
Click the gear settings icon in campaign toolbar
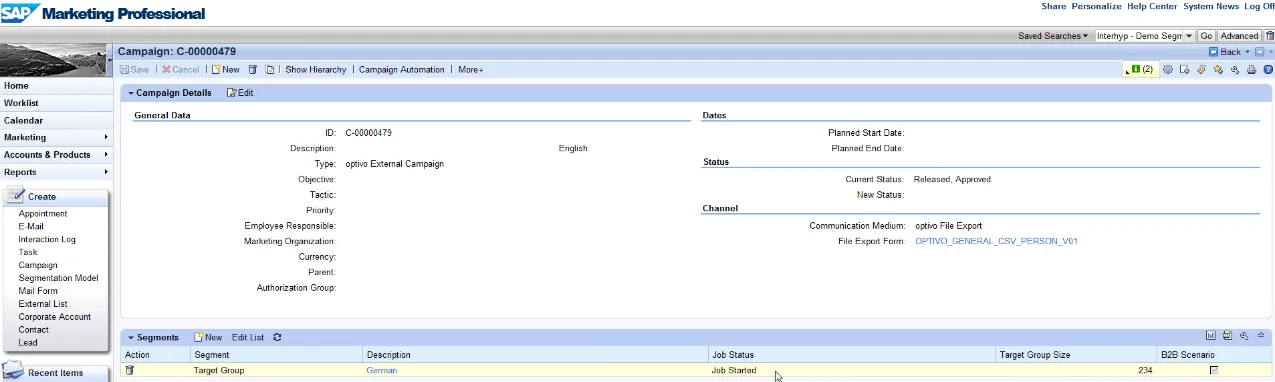(x=1167, y=70)
